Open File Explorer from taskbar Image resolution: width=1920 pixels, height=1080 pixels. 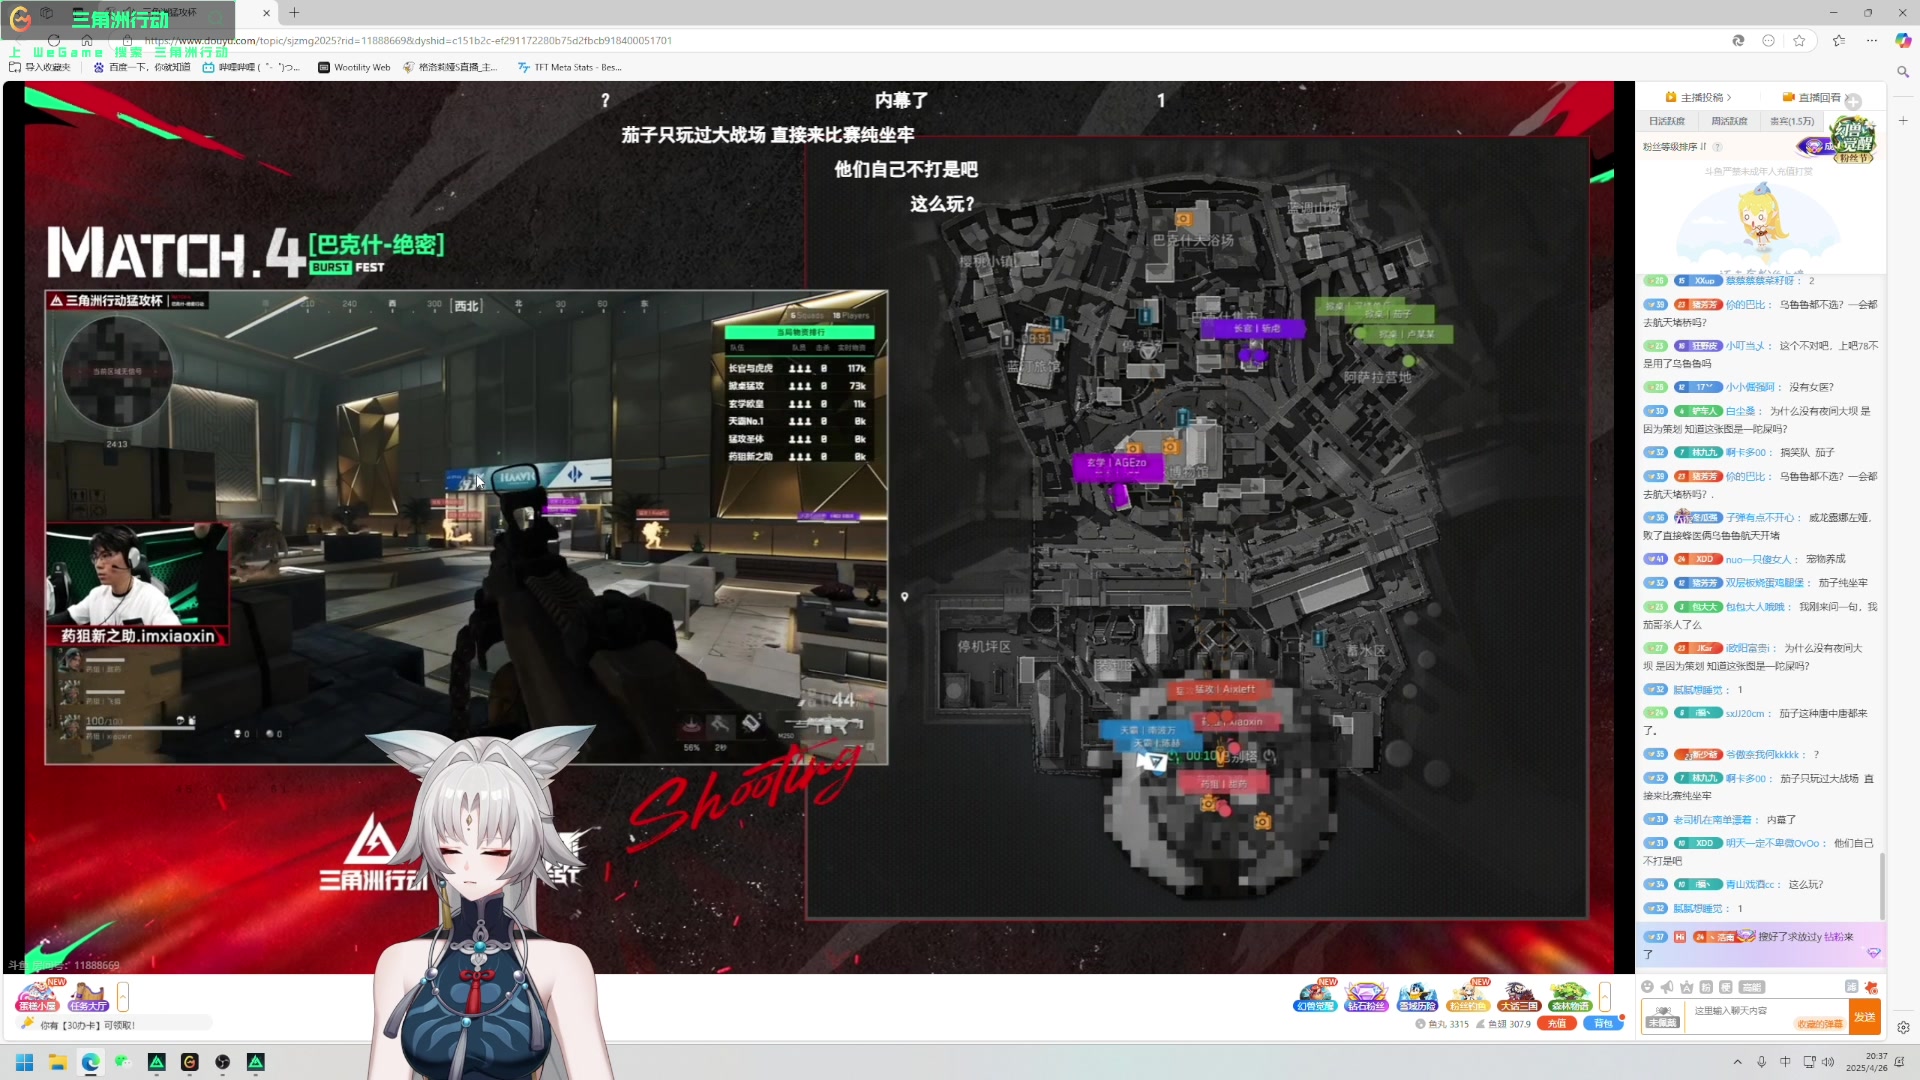click(58, 1062)
